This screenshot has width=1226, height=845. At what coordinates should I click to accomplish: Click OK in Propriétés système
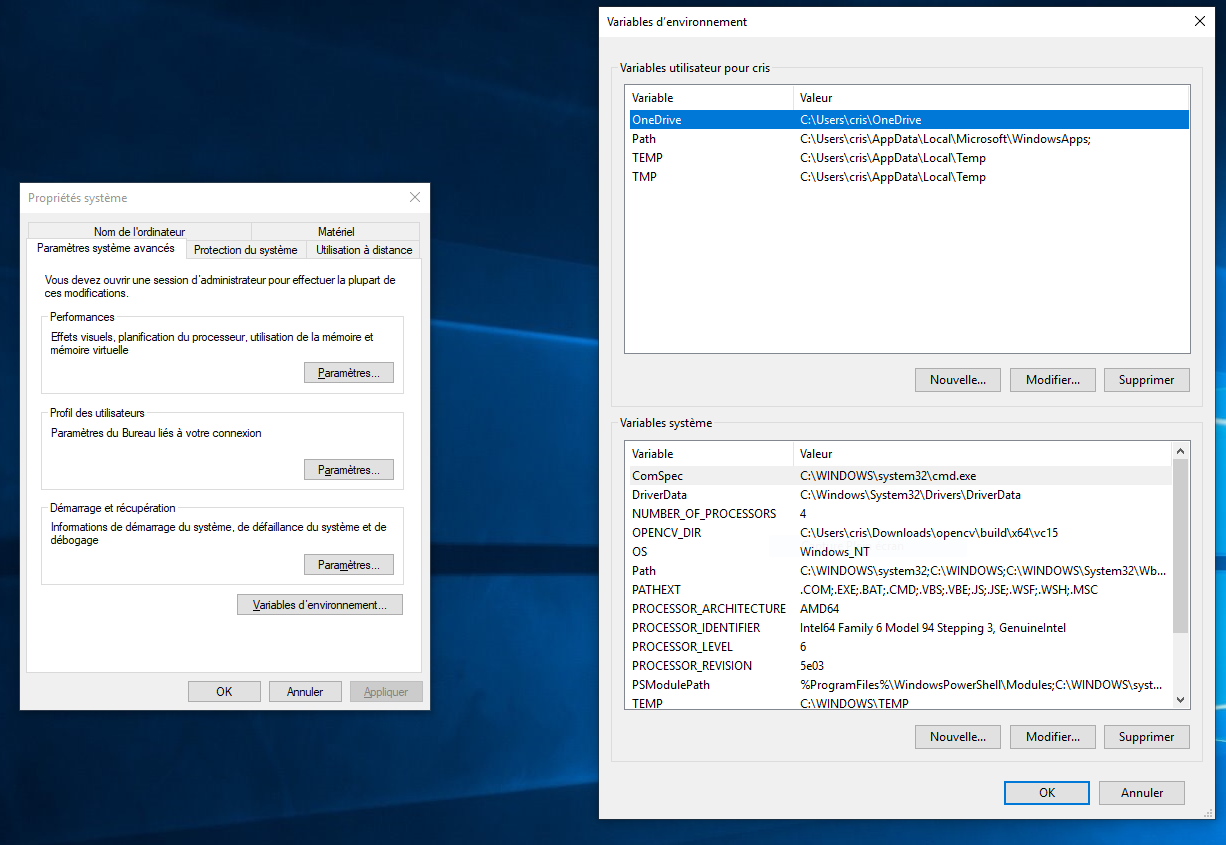[x=224, y=691]
